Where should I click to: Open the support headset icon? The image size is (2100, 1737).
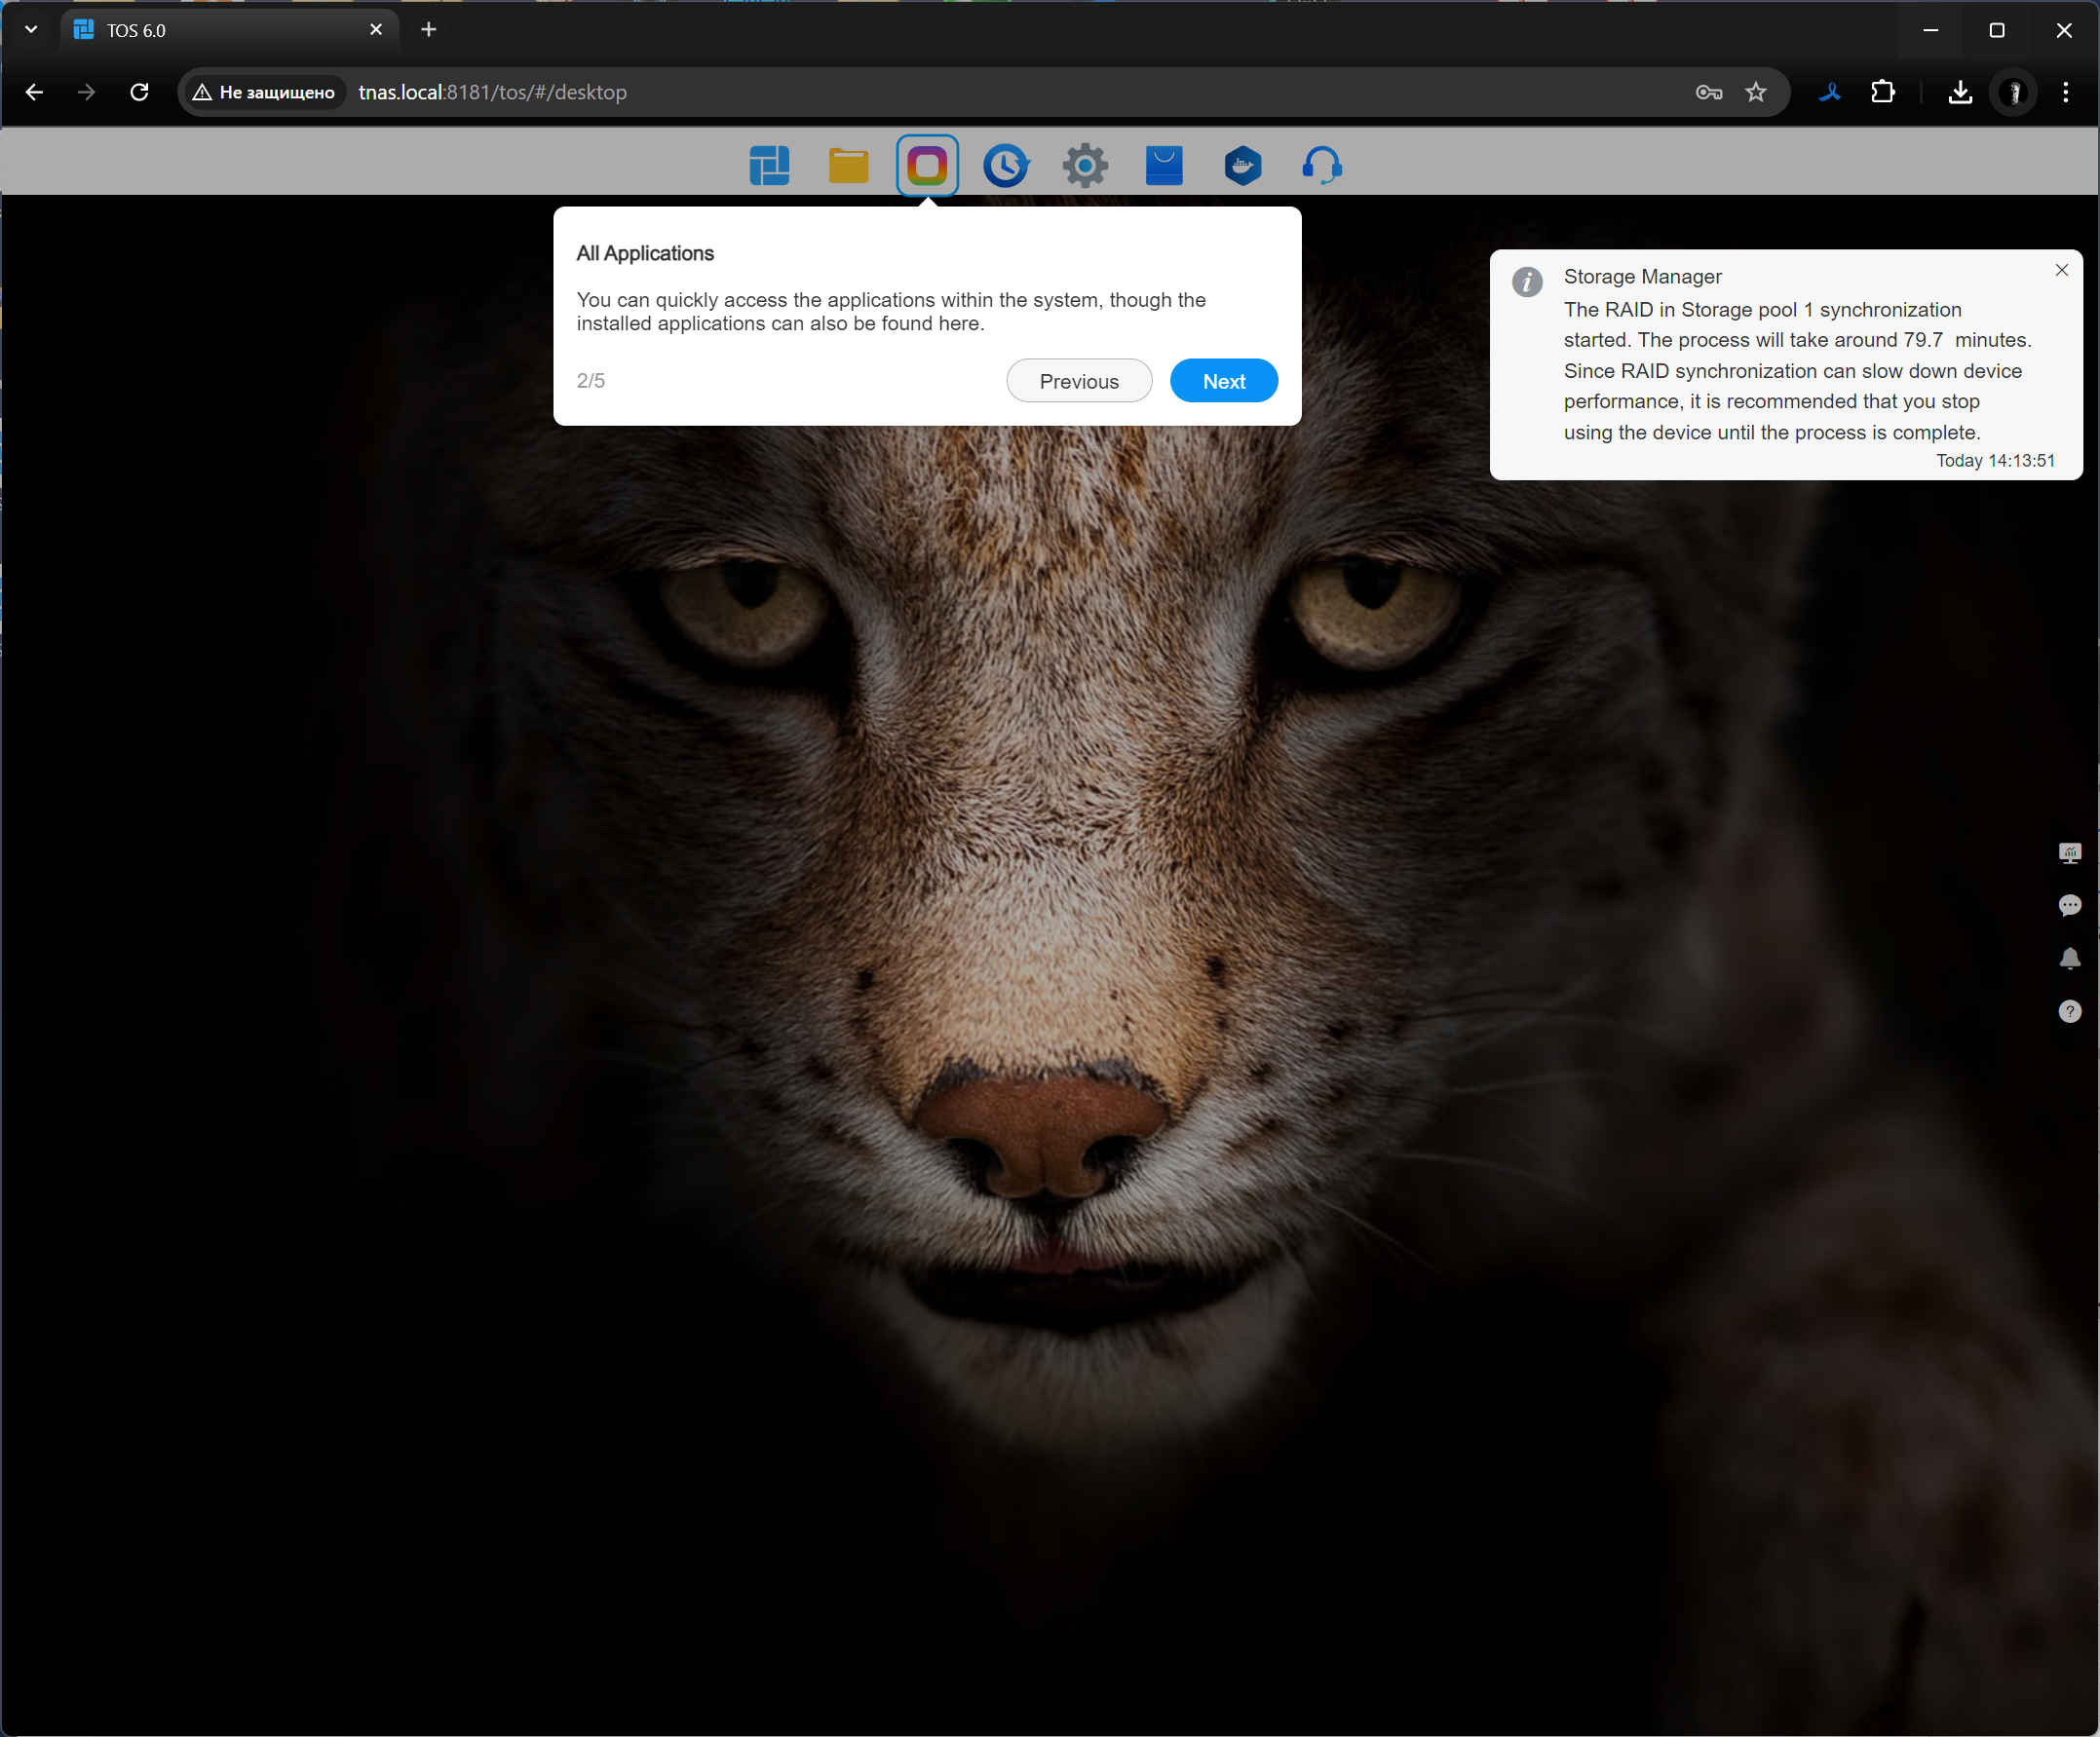click(x=1322, y=165)
